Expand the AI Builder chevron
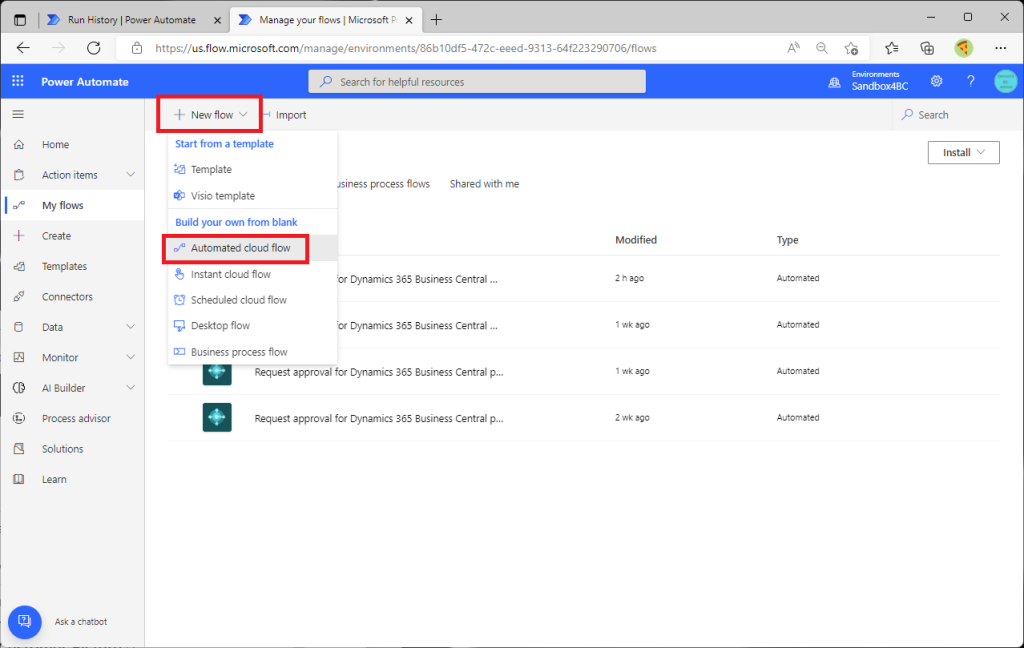Screen dimensions: 1024x648 pyautogui.click(x=131, y=388)
